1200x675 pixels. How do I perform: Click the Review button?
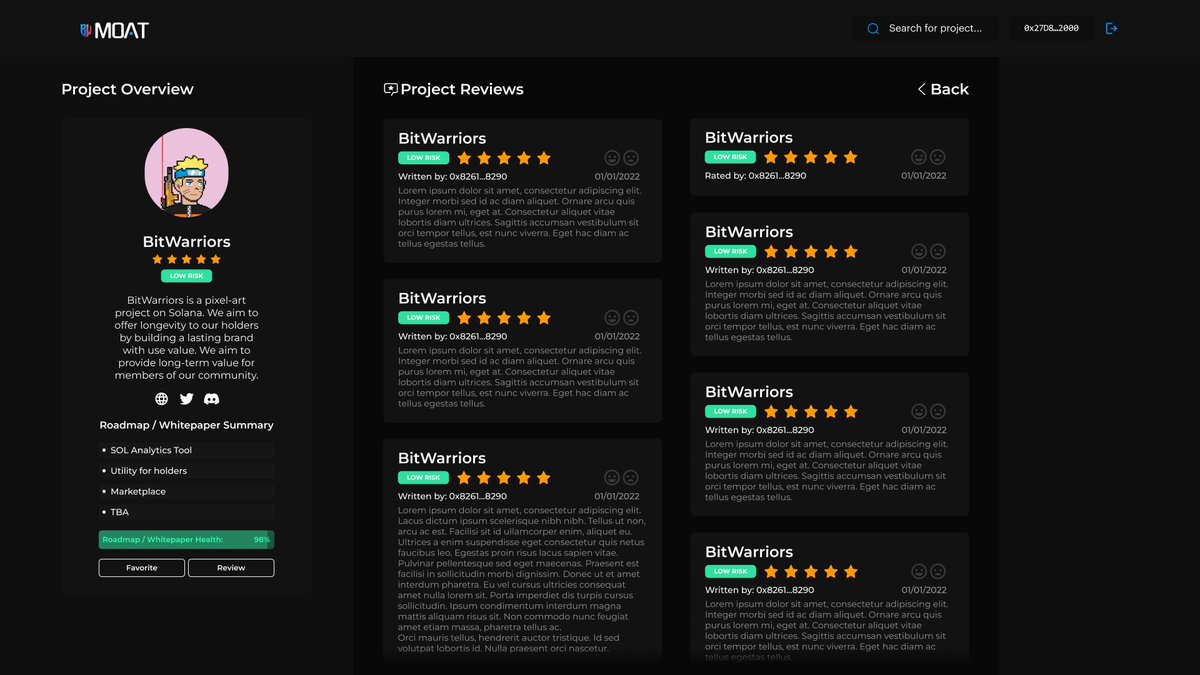(231, 568)
